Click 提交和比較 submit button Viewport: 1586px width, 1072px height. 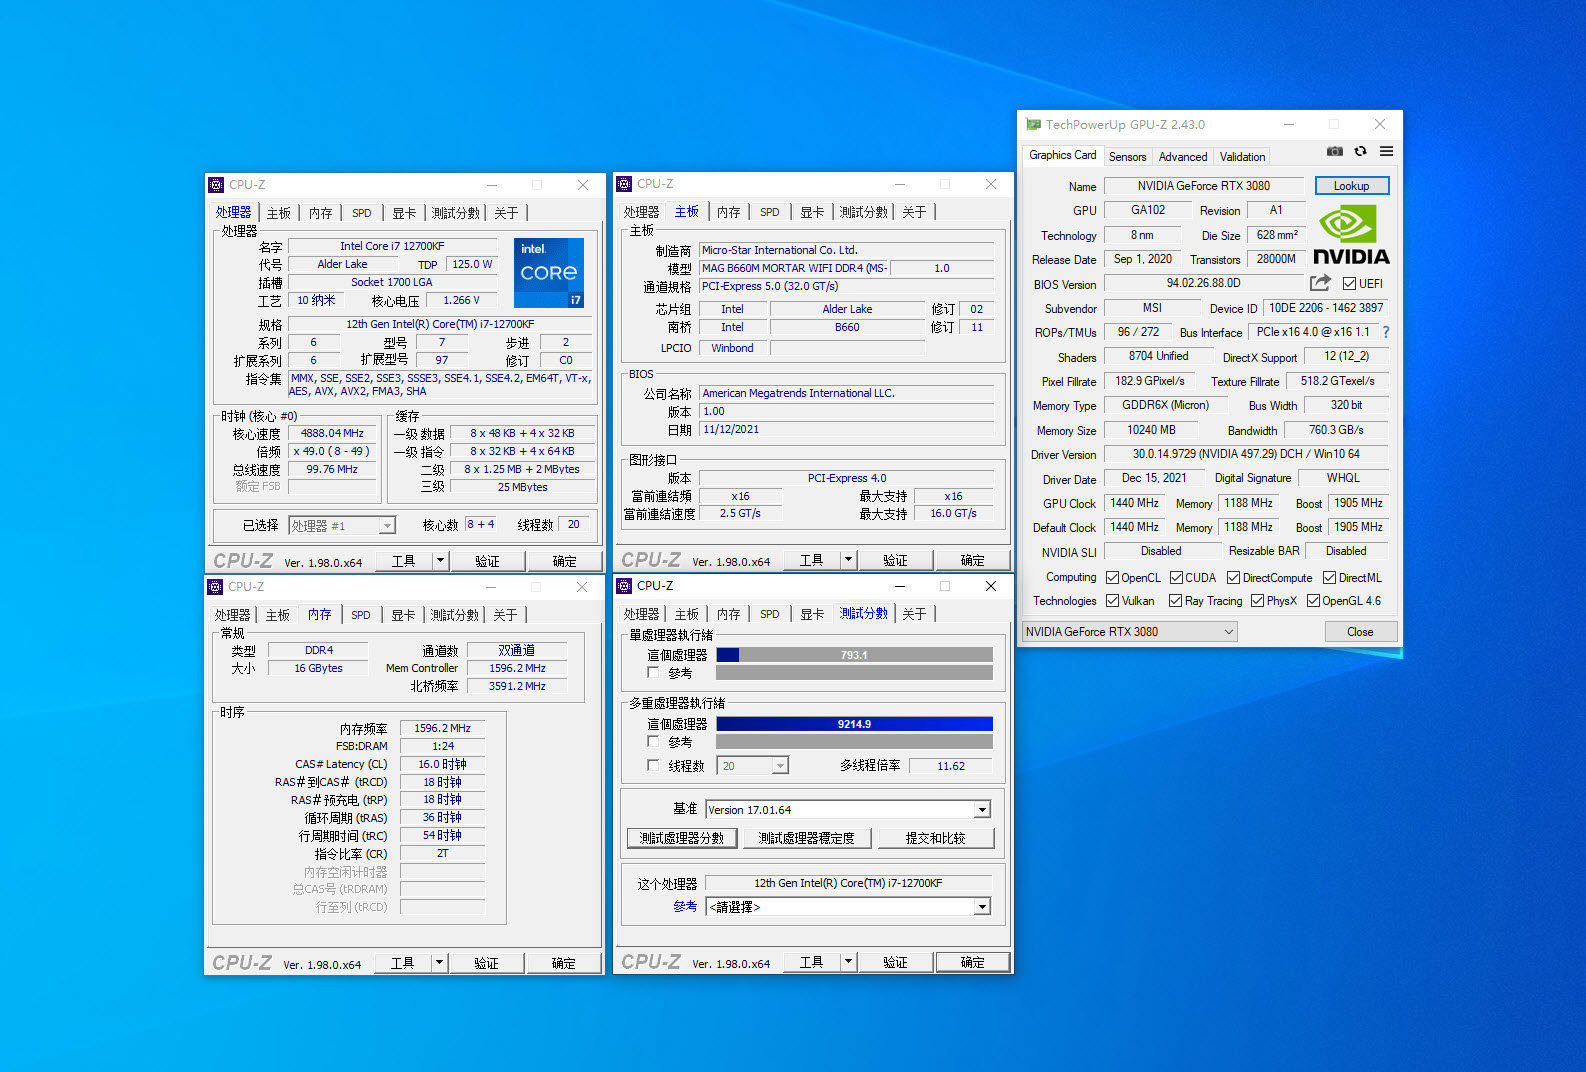[936, 838]
